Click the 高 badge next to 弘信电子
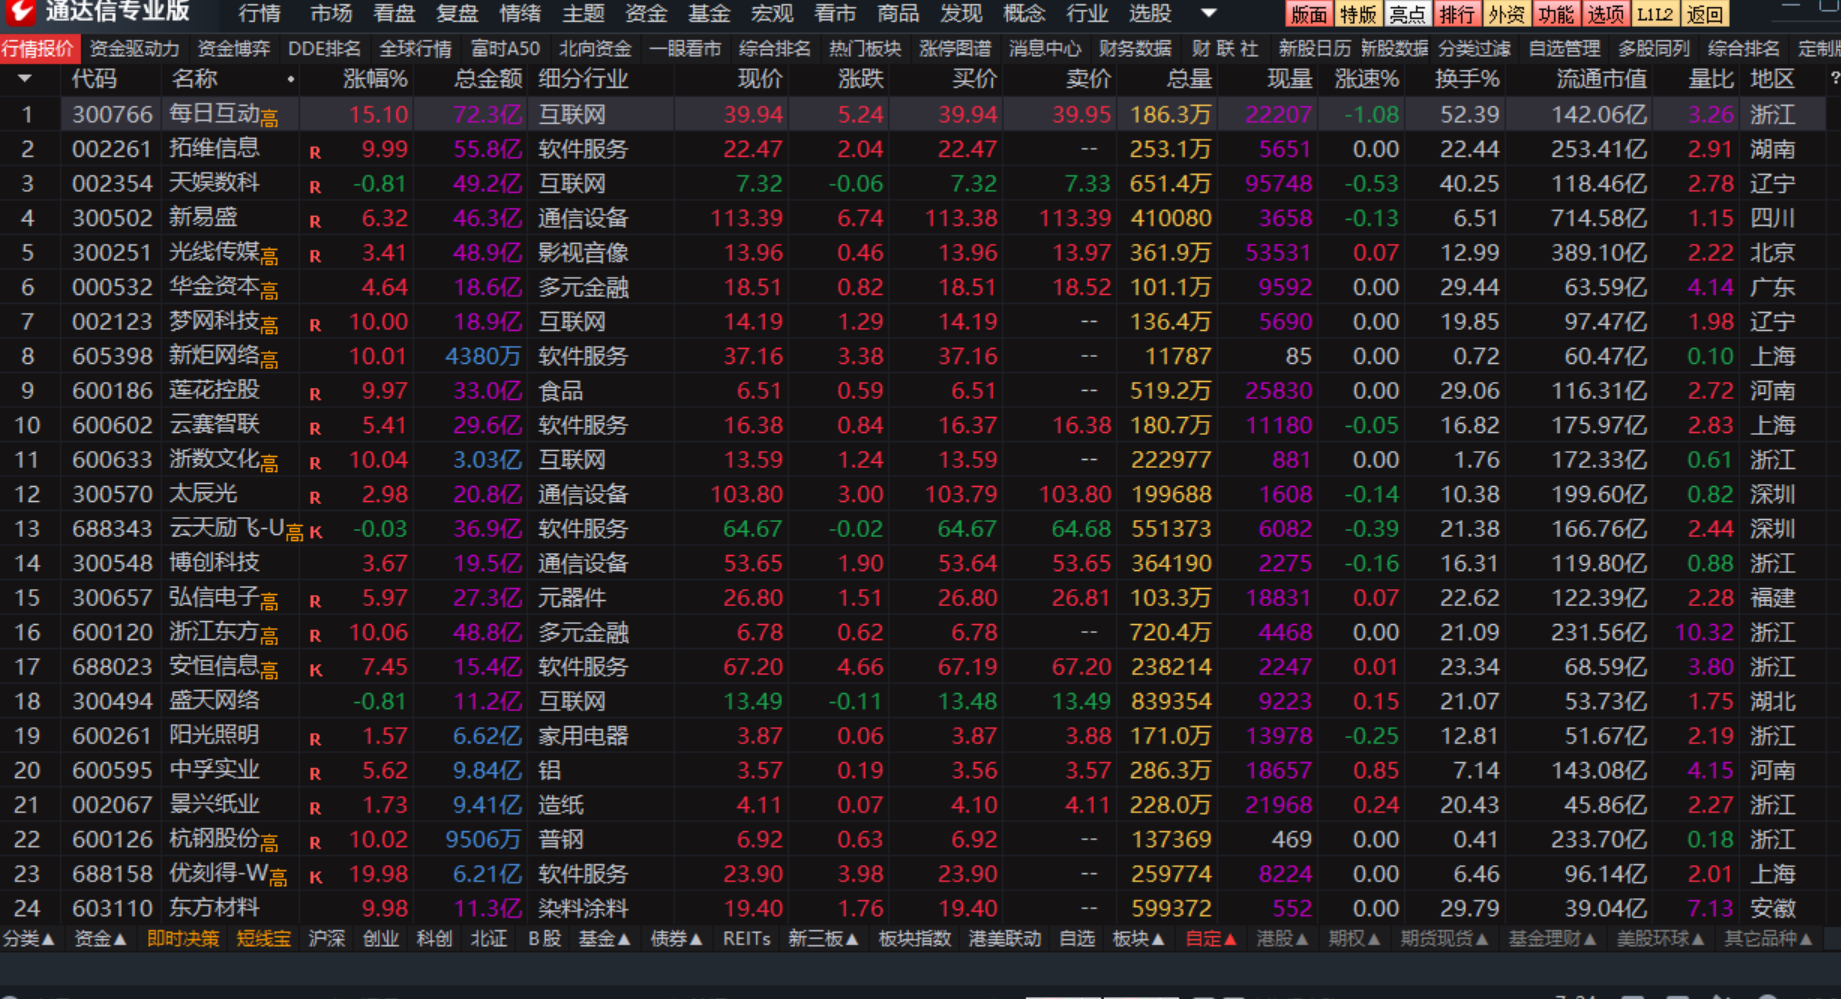This screenshot has height=999, width=1841. click(x=269, y=602)
